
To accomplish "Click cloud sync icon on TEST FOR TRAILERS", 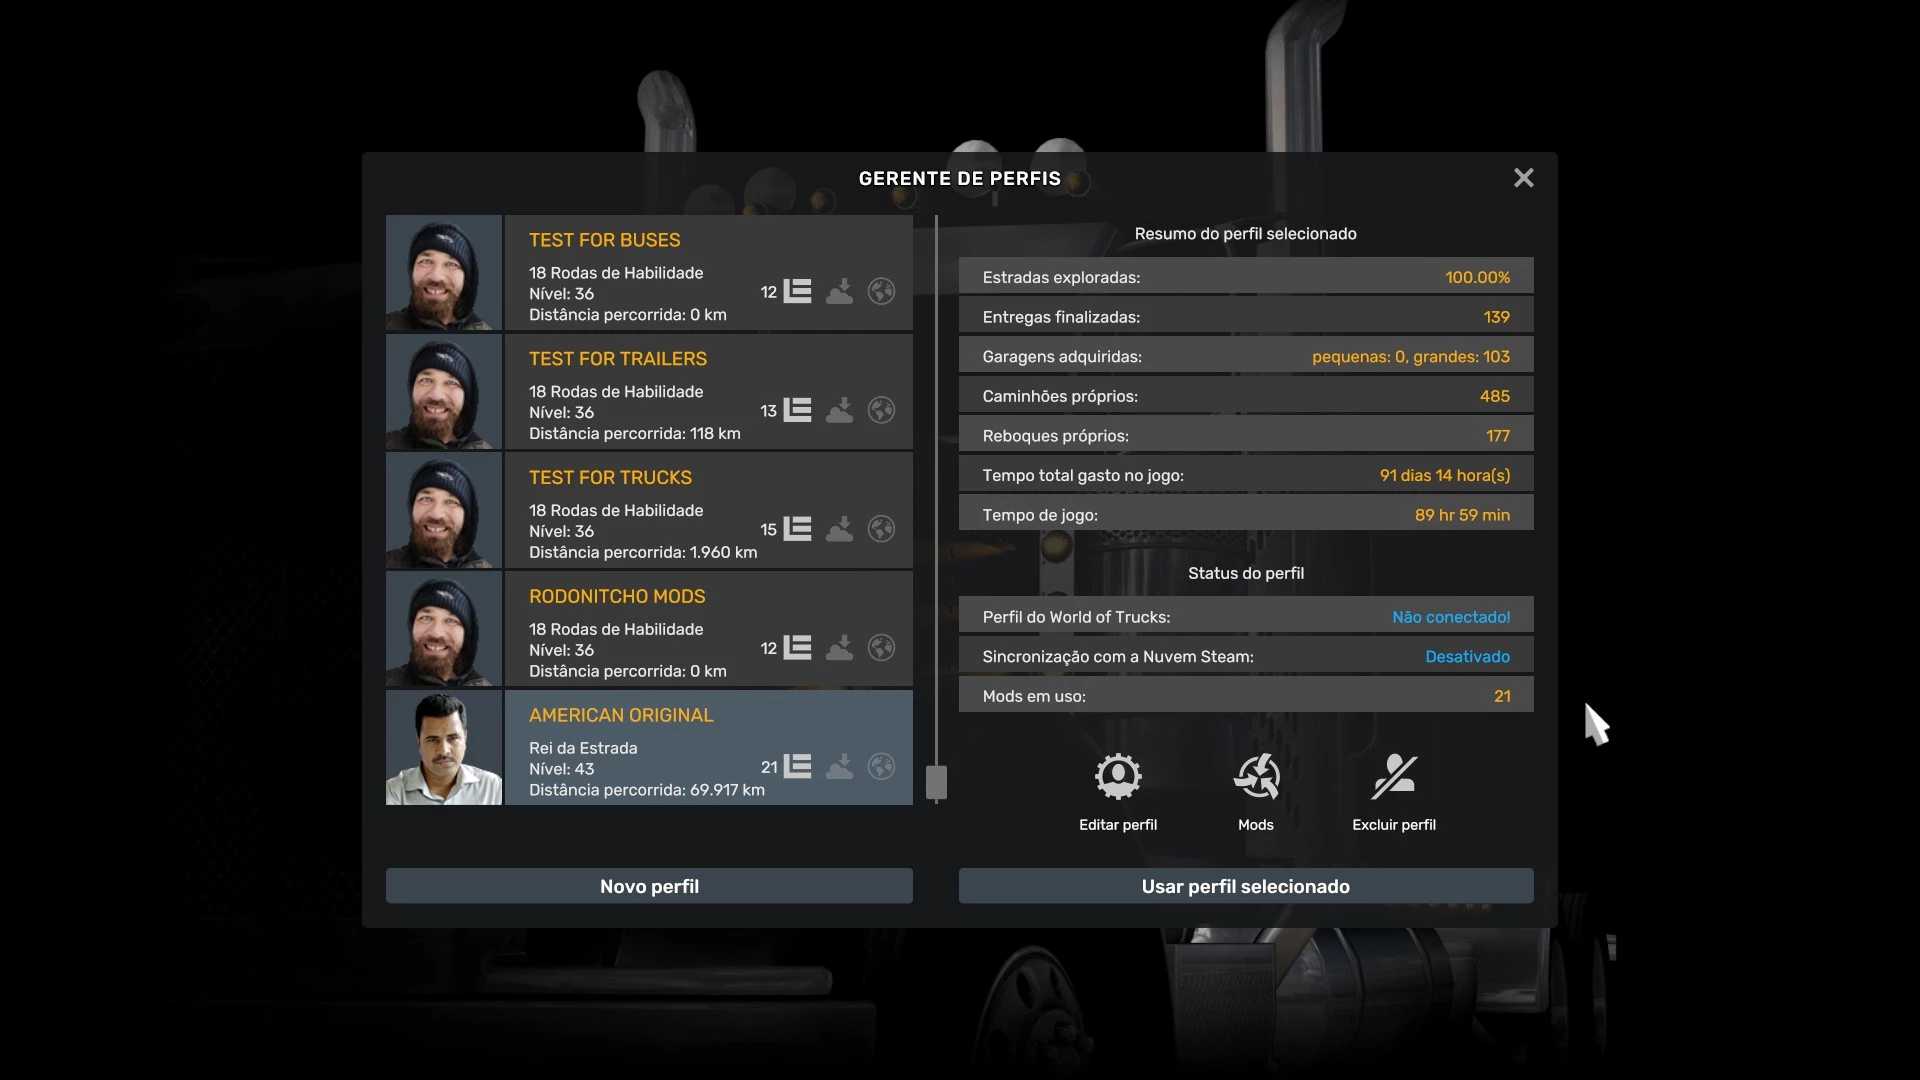I will [839, 410].
